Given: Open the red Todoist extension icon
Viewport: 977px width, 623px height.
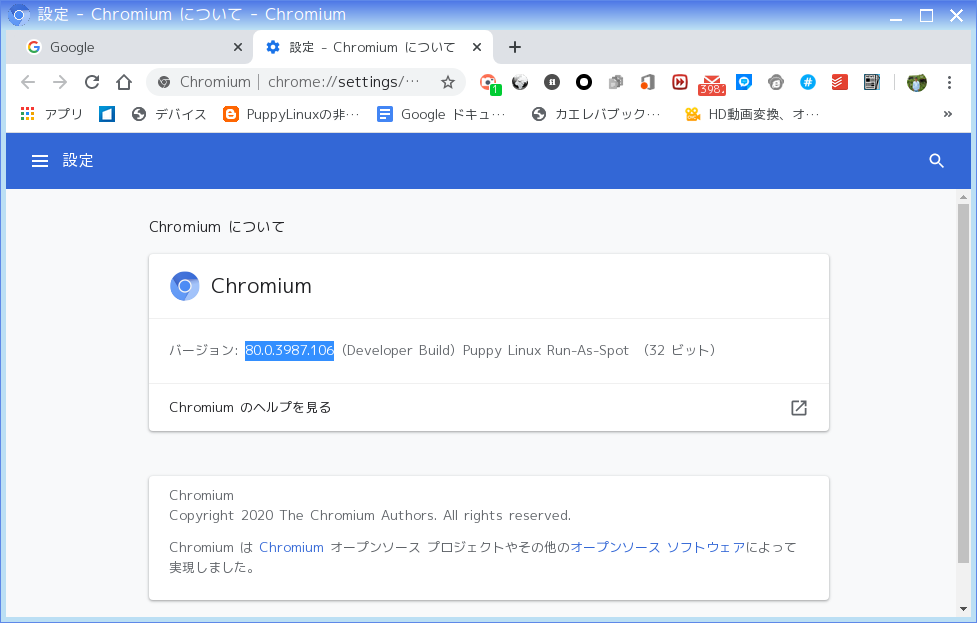Looking at the screenshot, I should click(840, 82).
